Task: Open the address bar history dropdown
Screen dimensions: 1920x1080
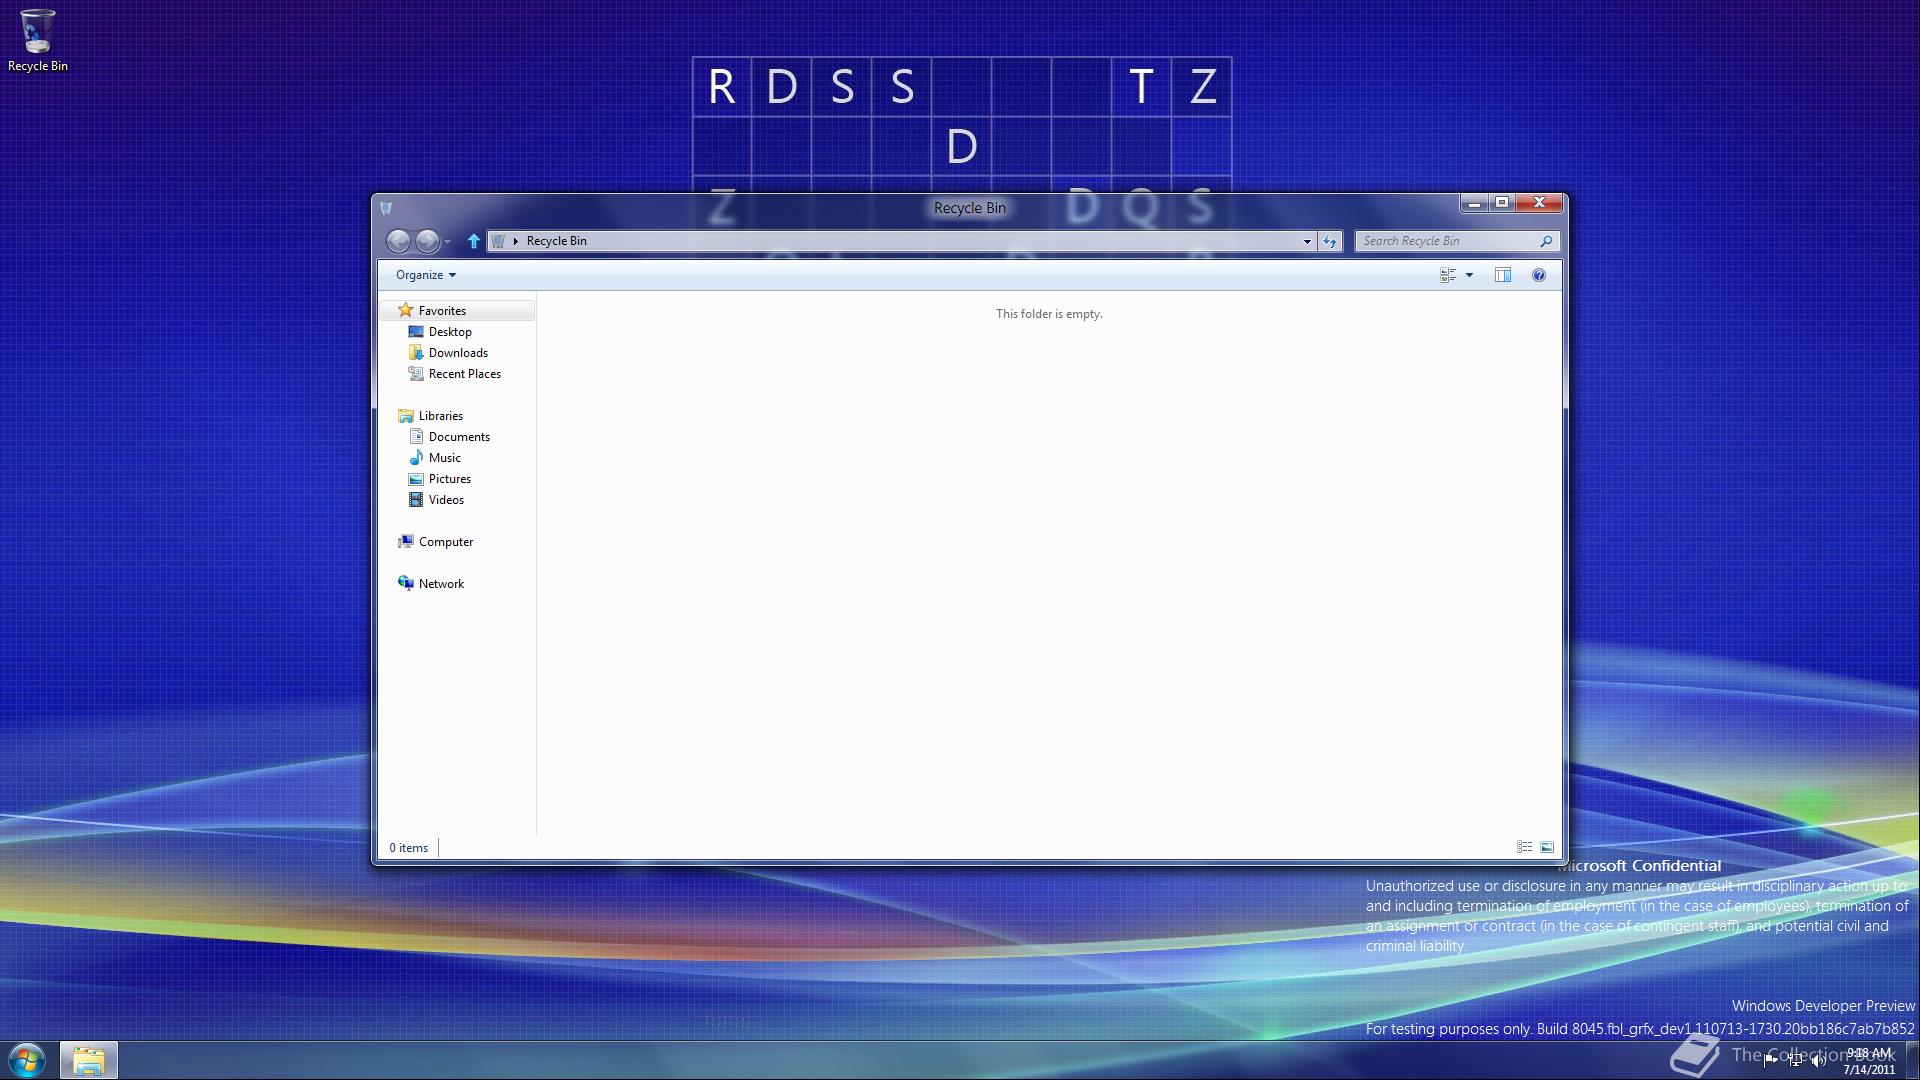Action: (1306, 241)
